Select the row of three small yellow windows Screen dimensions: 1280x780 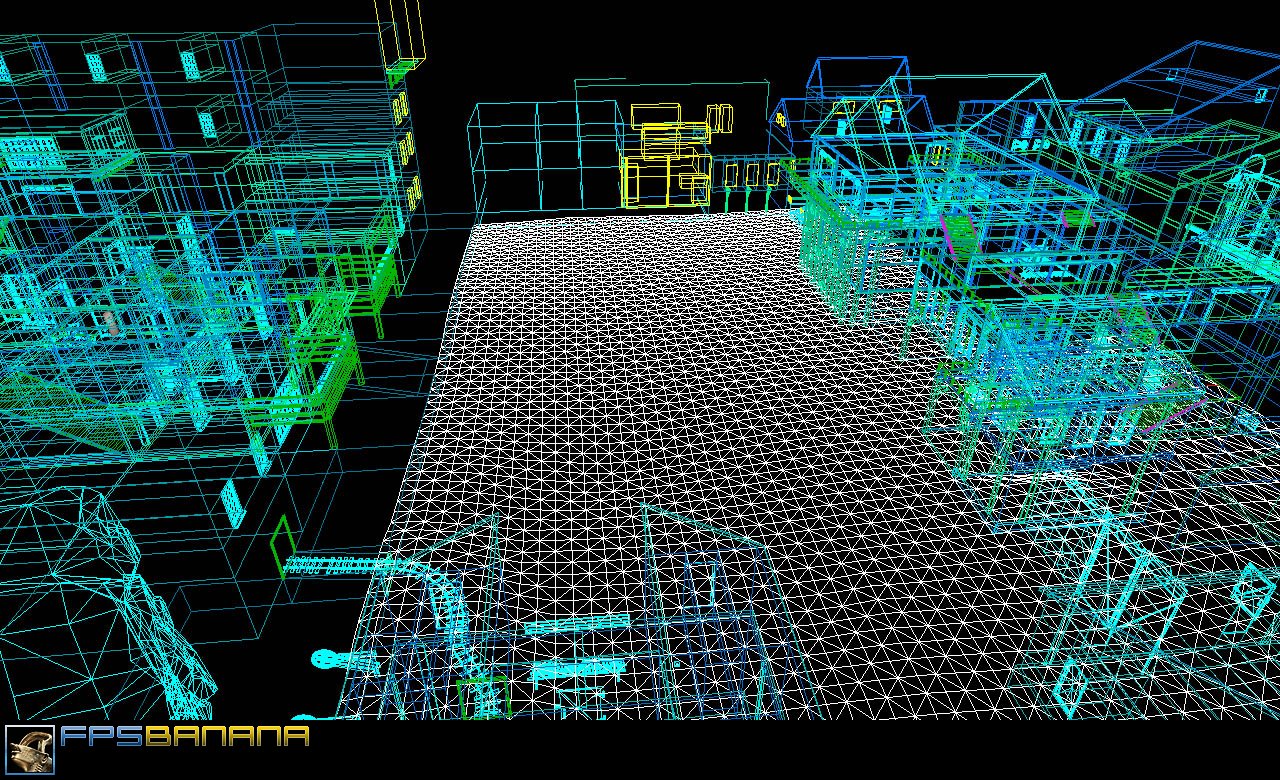tap(751, 175)
